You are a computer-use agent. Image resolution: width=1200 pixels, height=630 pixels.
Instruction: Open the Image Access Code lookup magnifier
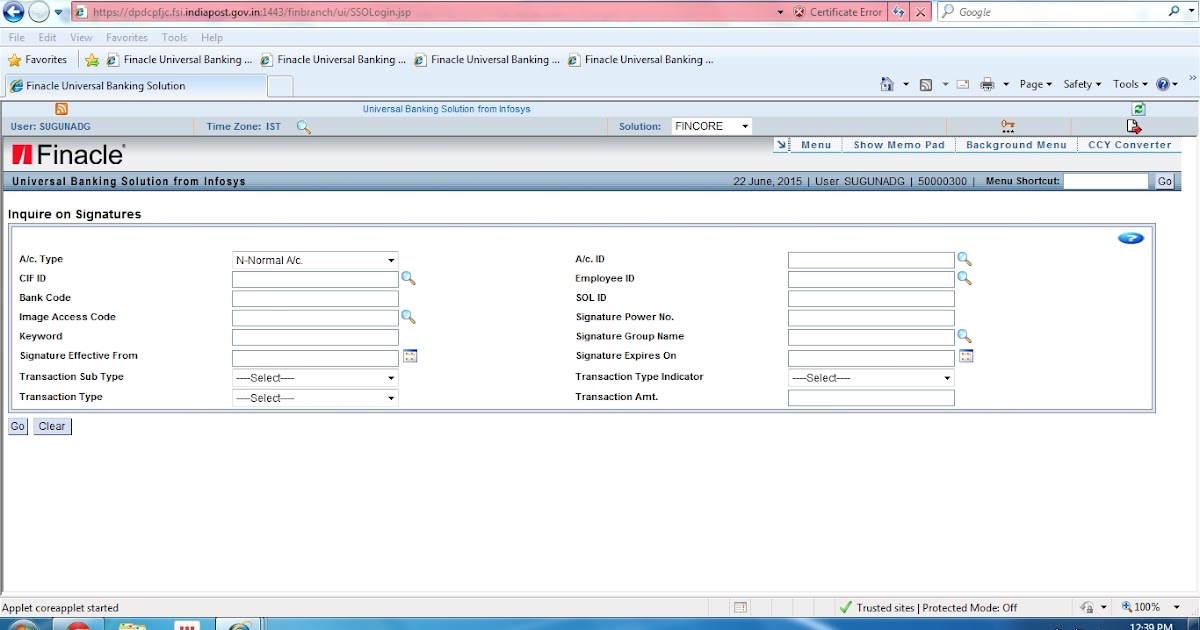point(408,317)
